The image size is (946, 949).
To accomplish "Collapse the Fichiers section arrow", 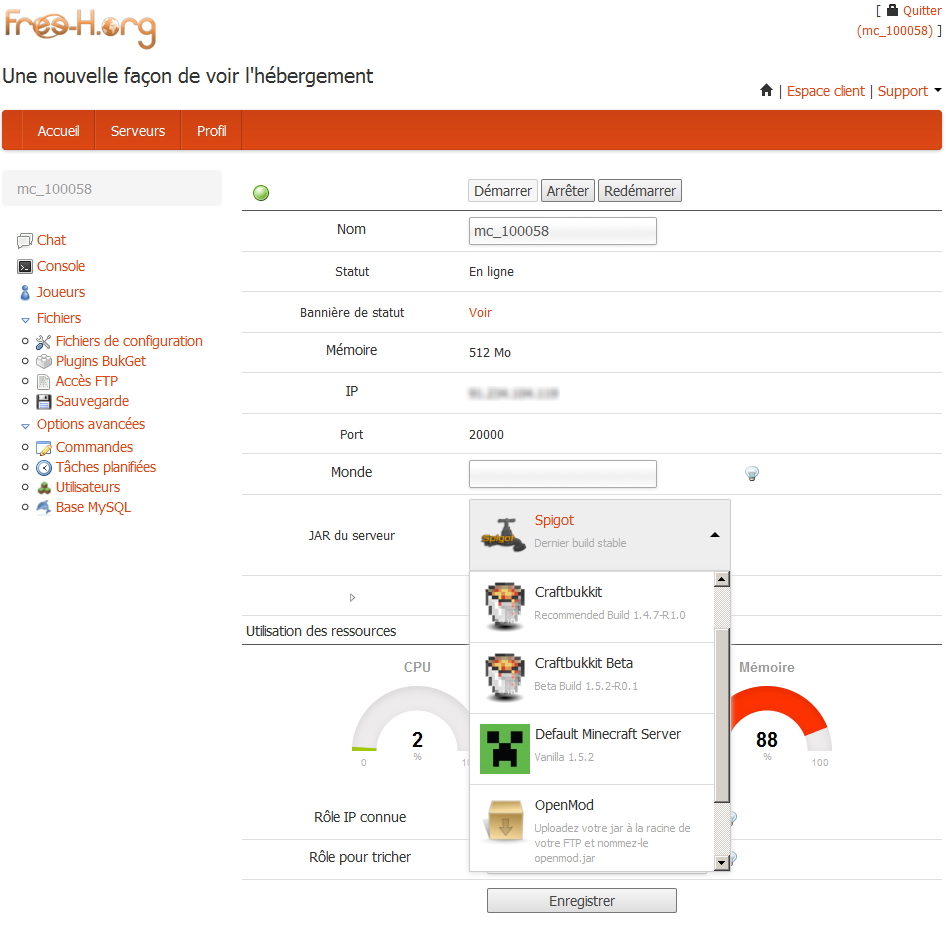I will (25, 320).
